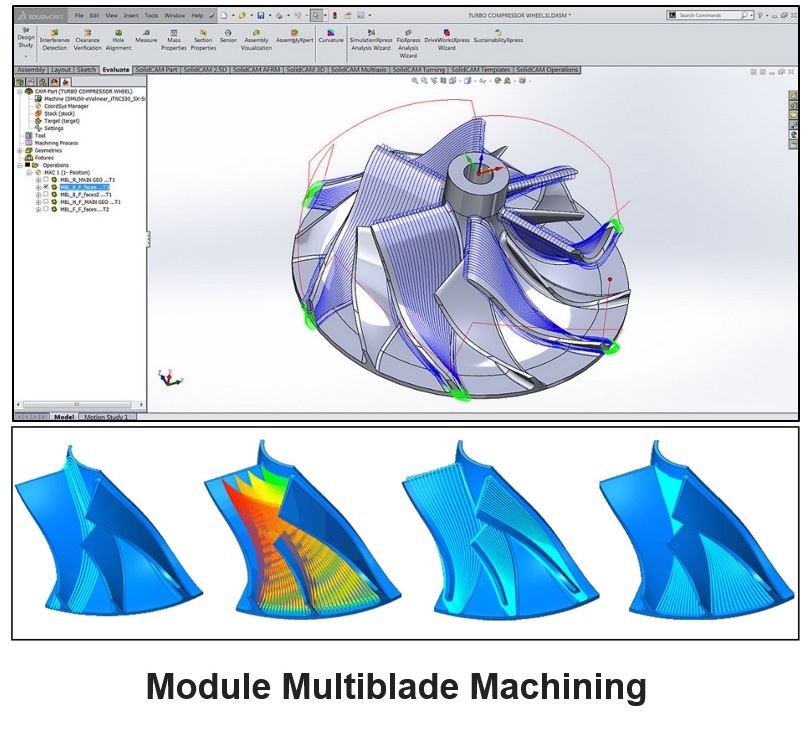Launch SustainabilityXpress
Viewport: 810px width, 739px height.
coord(499,36)
